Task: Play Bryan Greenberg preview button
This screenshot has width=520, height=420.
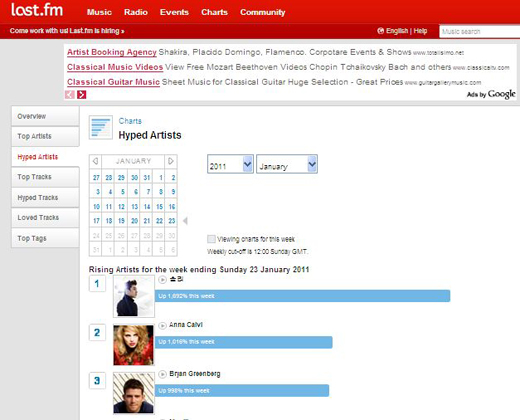Action: coord(162,374)
